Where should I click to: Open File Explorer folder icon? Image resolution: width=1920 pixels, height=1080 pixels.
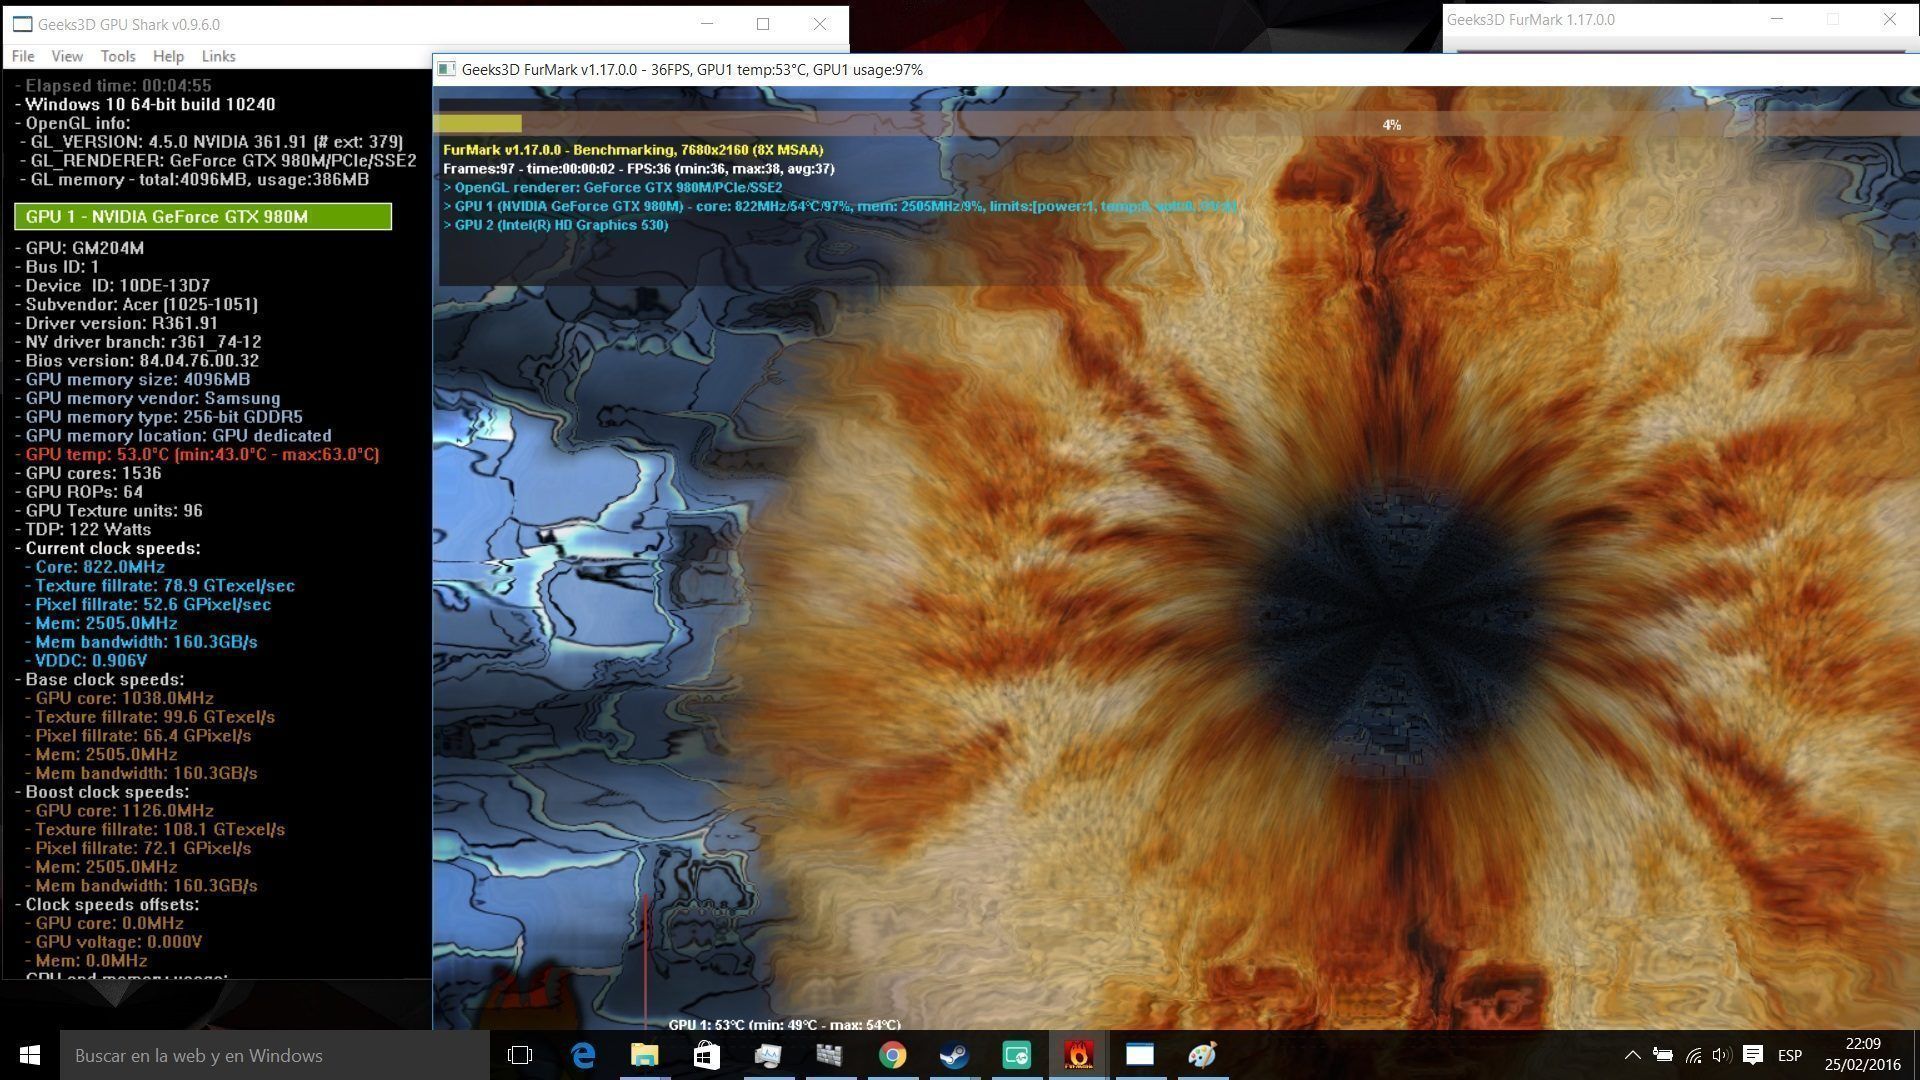pos(645,1055)
